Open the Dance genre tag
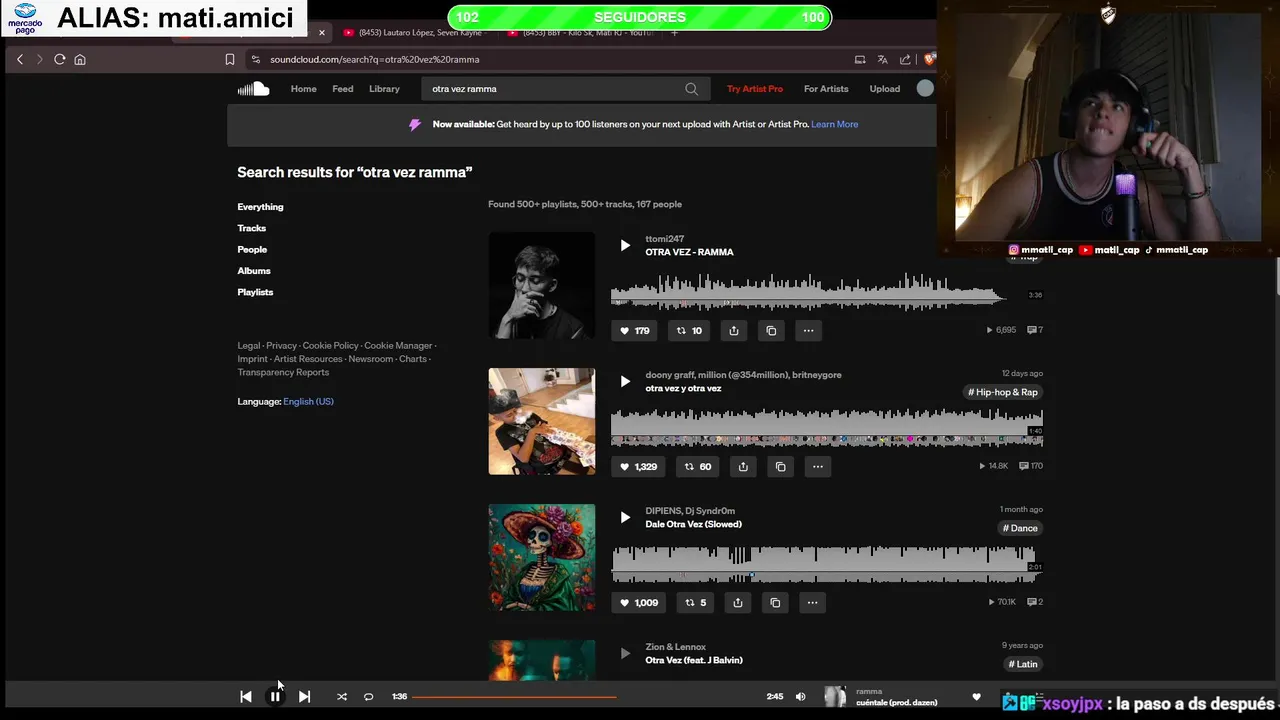 pyautogui.click(x=1020, y=528)
